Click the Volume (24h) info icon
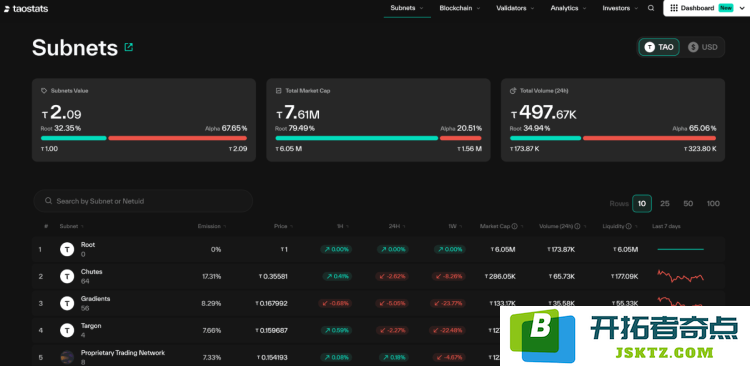The width and height of the screenshot is (750, 366). click(x=577, y=226)
